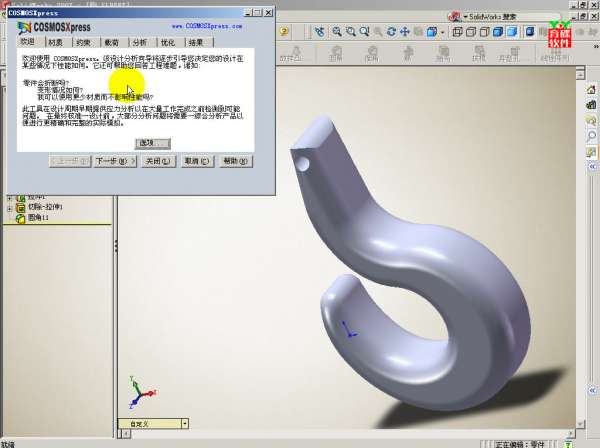
Task: Choose shaded with edges display icon
Action: 498,32
